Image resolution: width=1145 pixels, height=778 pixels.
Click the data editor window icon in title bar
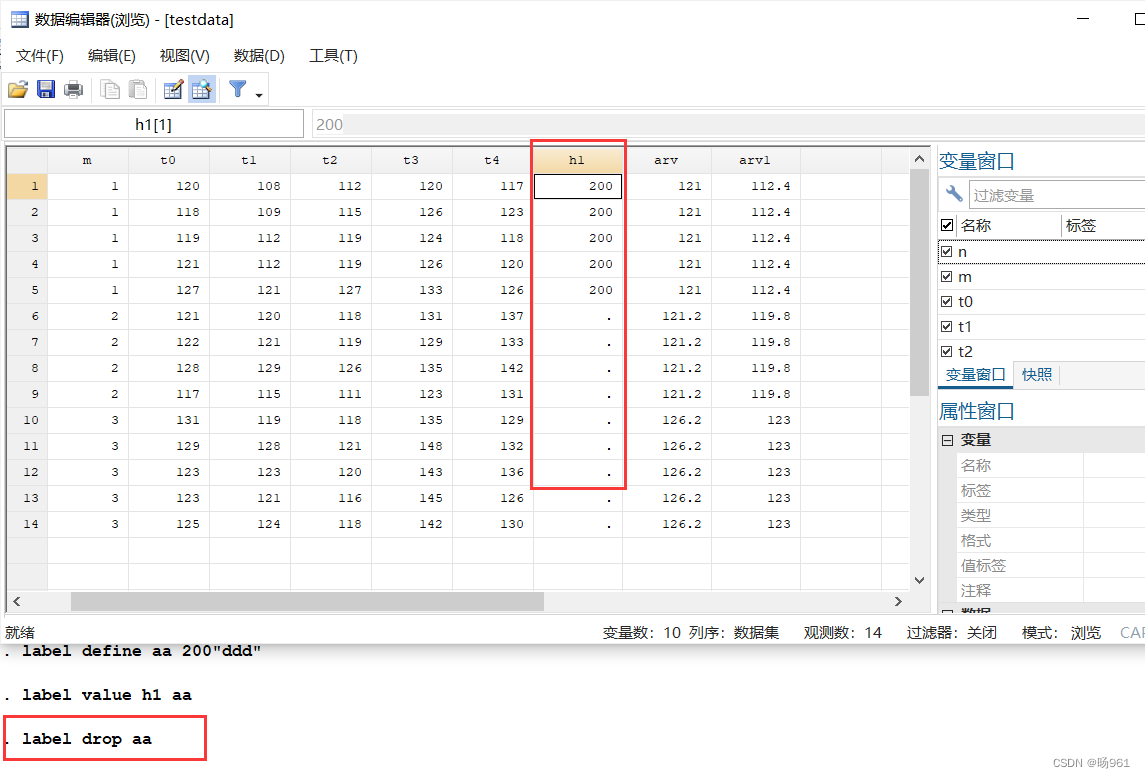[20, 20]
